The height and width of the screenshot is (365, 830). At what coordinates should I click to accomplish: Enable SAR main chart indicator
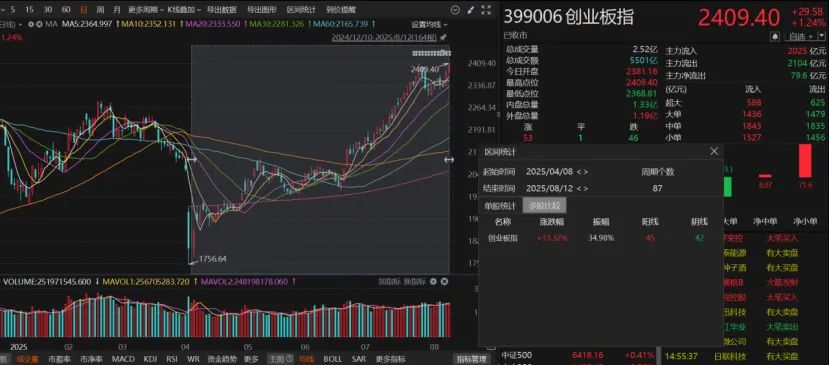point(359,359)
